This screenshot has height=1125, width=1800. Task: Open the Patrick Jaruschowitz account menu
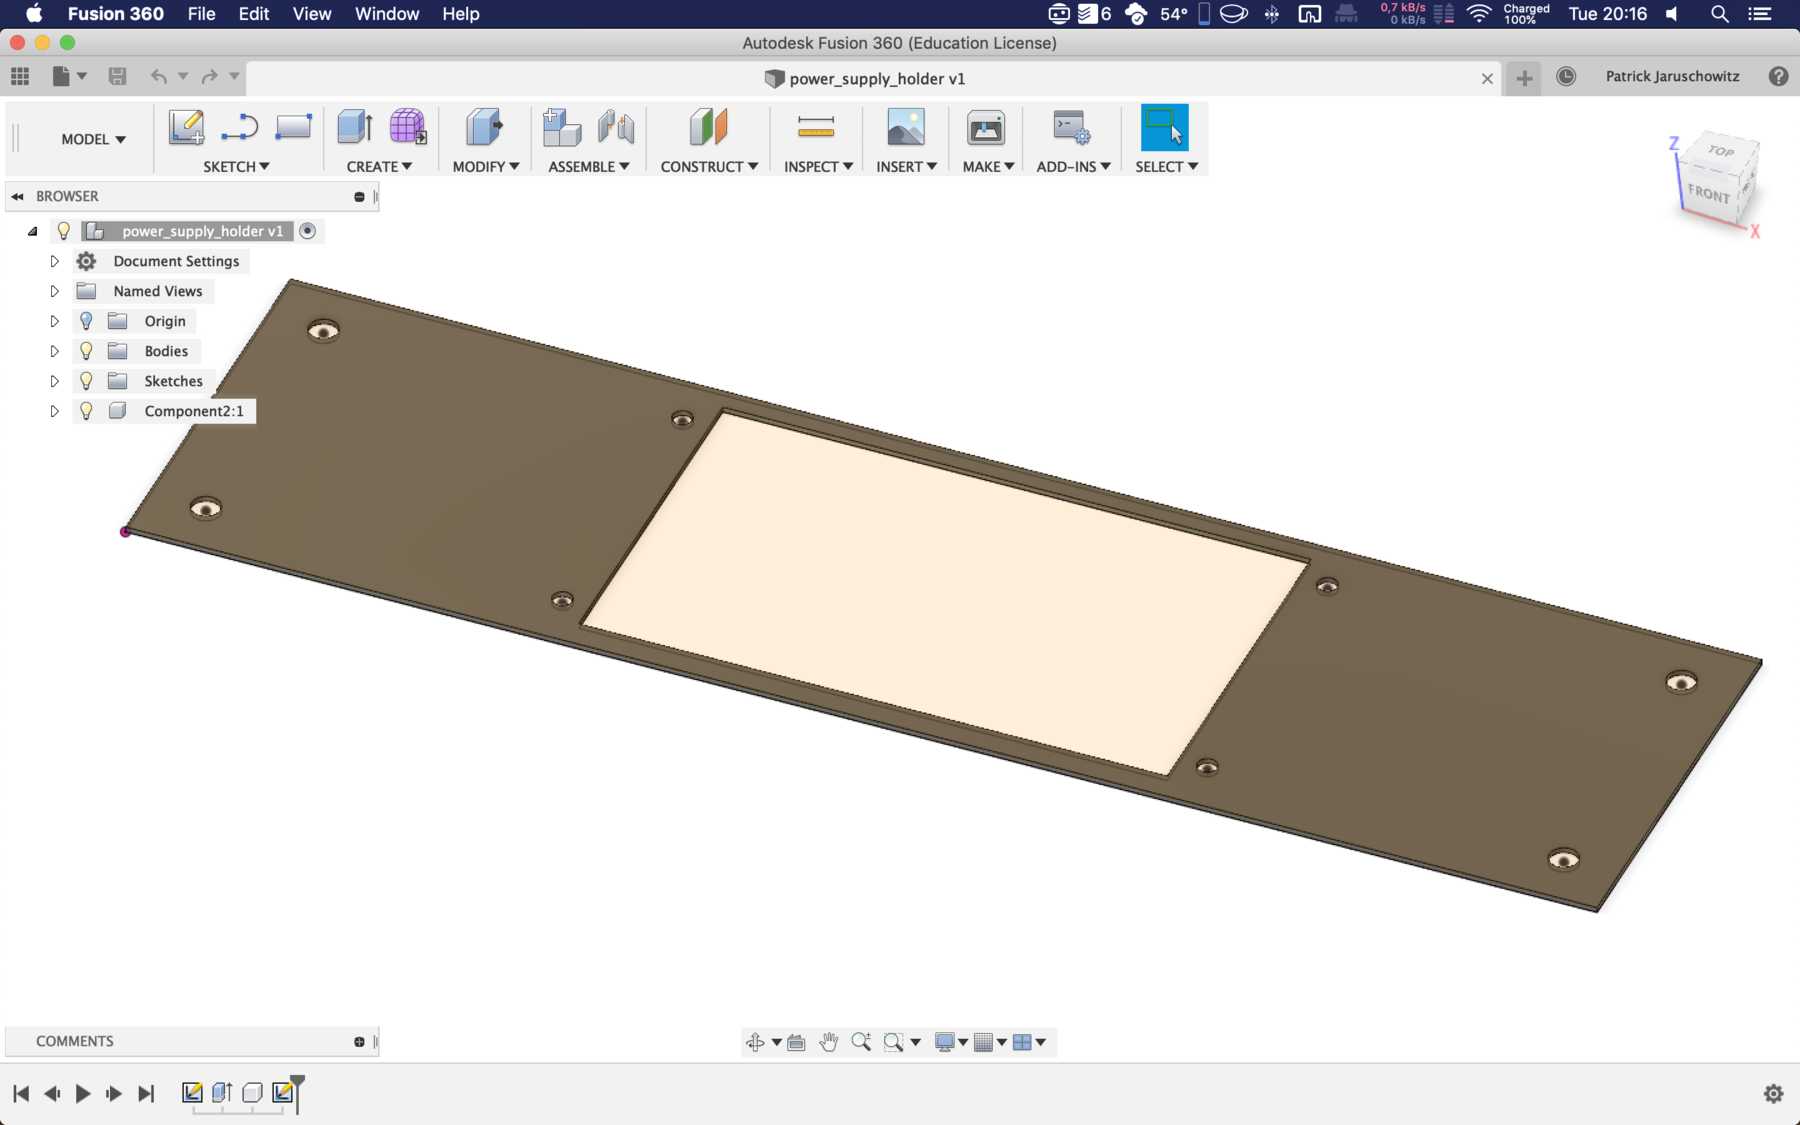point(1672,76)
